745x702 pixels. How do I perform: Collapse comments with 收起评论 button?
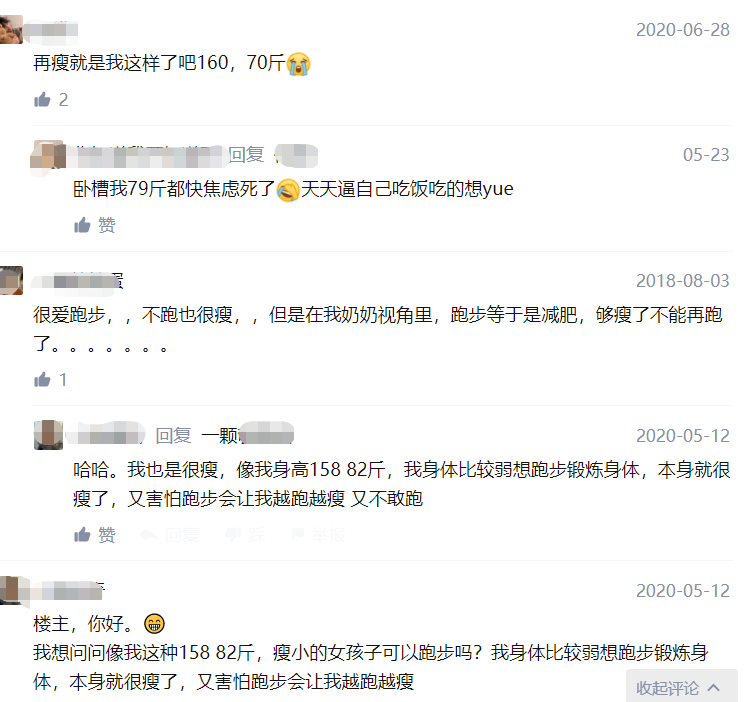[681, 687]
